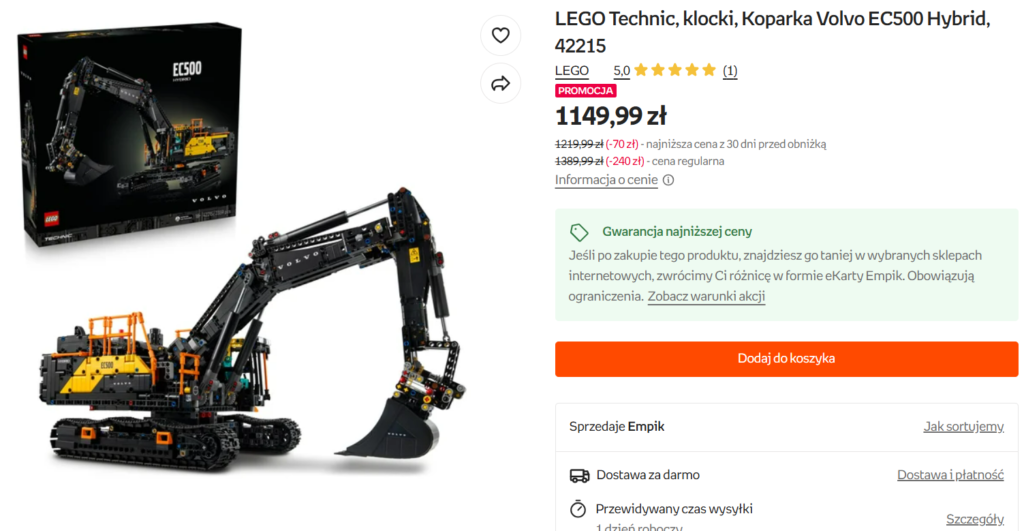
Task: Open the LEGO brand link
Action: click(x=572, y=70)
